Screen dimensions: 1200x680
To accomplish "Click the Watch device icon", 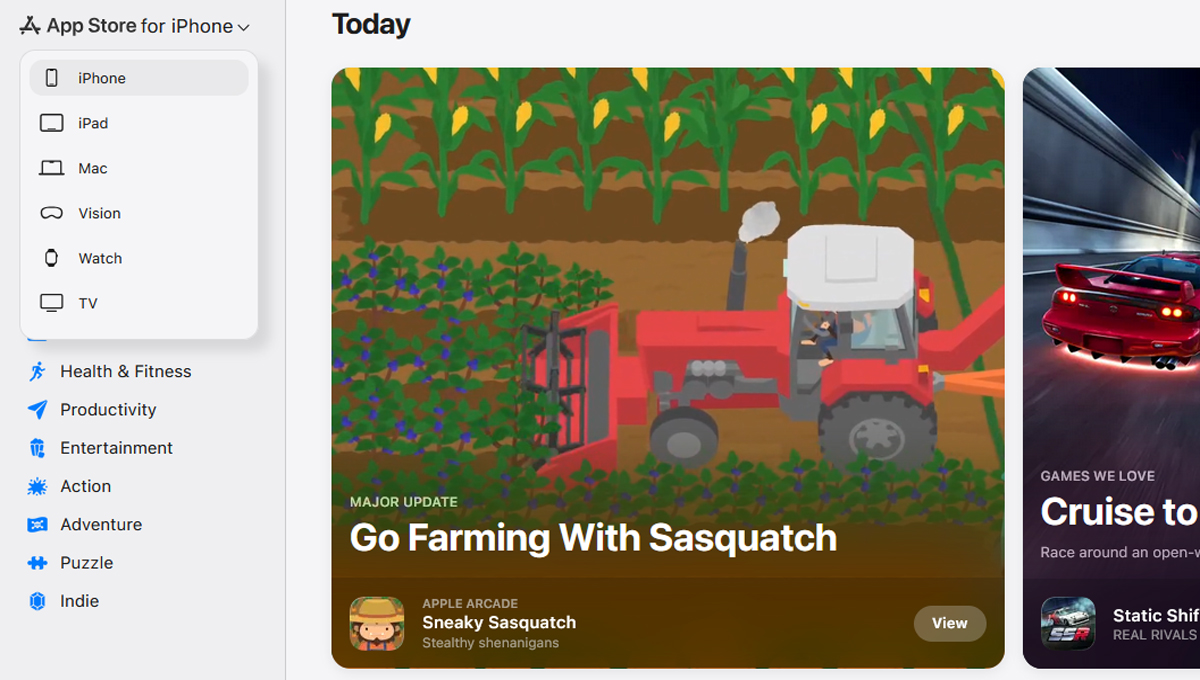I will (51, 258).
